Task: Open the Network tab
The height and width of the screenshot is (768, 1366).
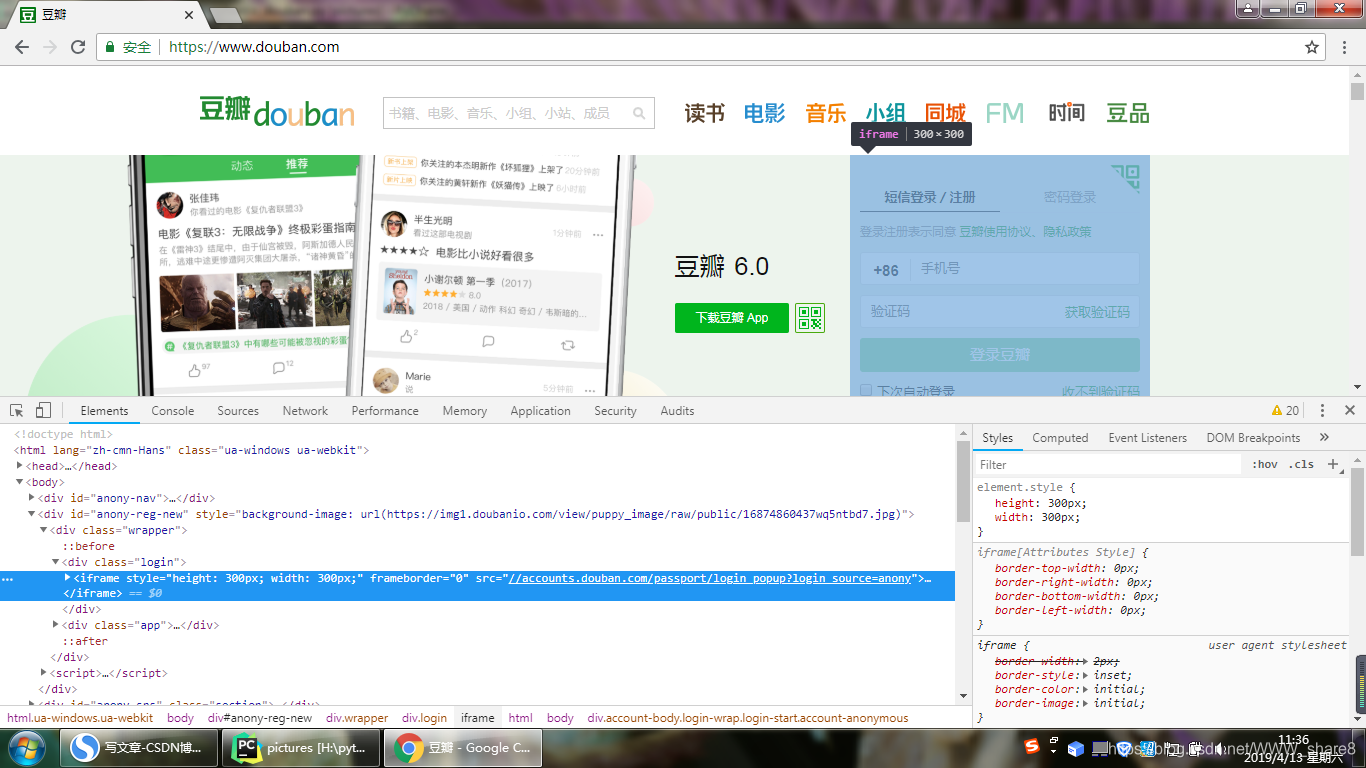Action: [305, 411]
